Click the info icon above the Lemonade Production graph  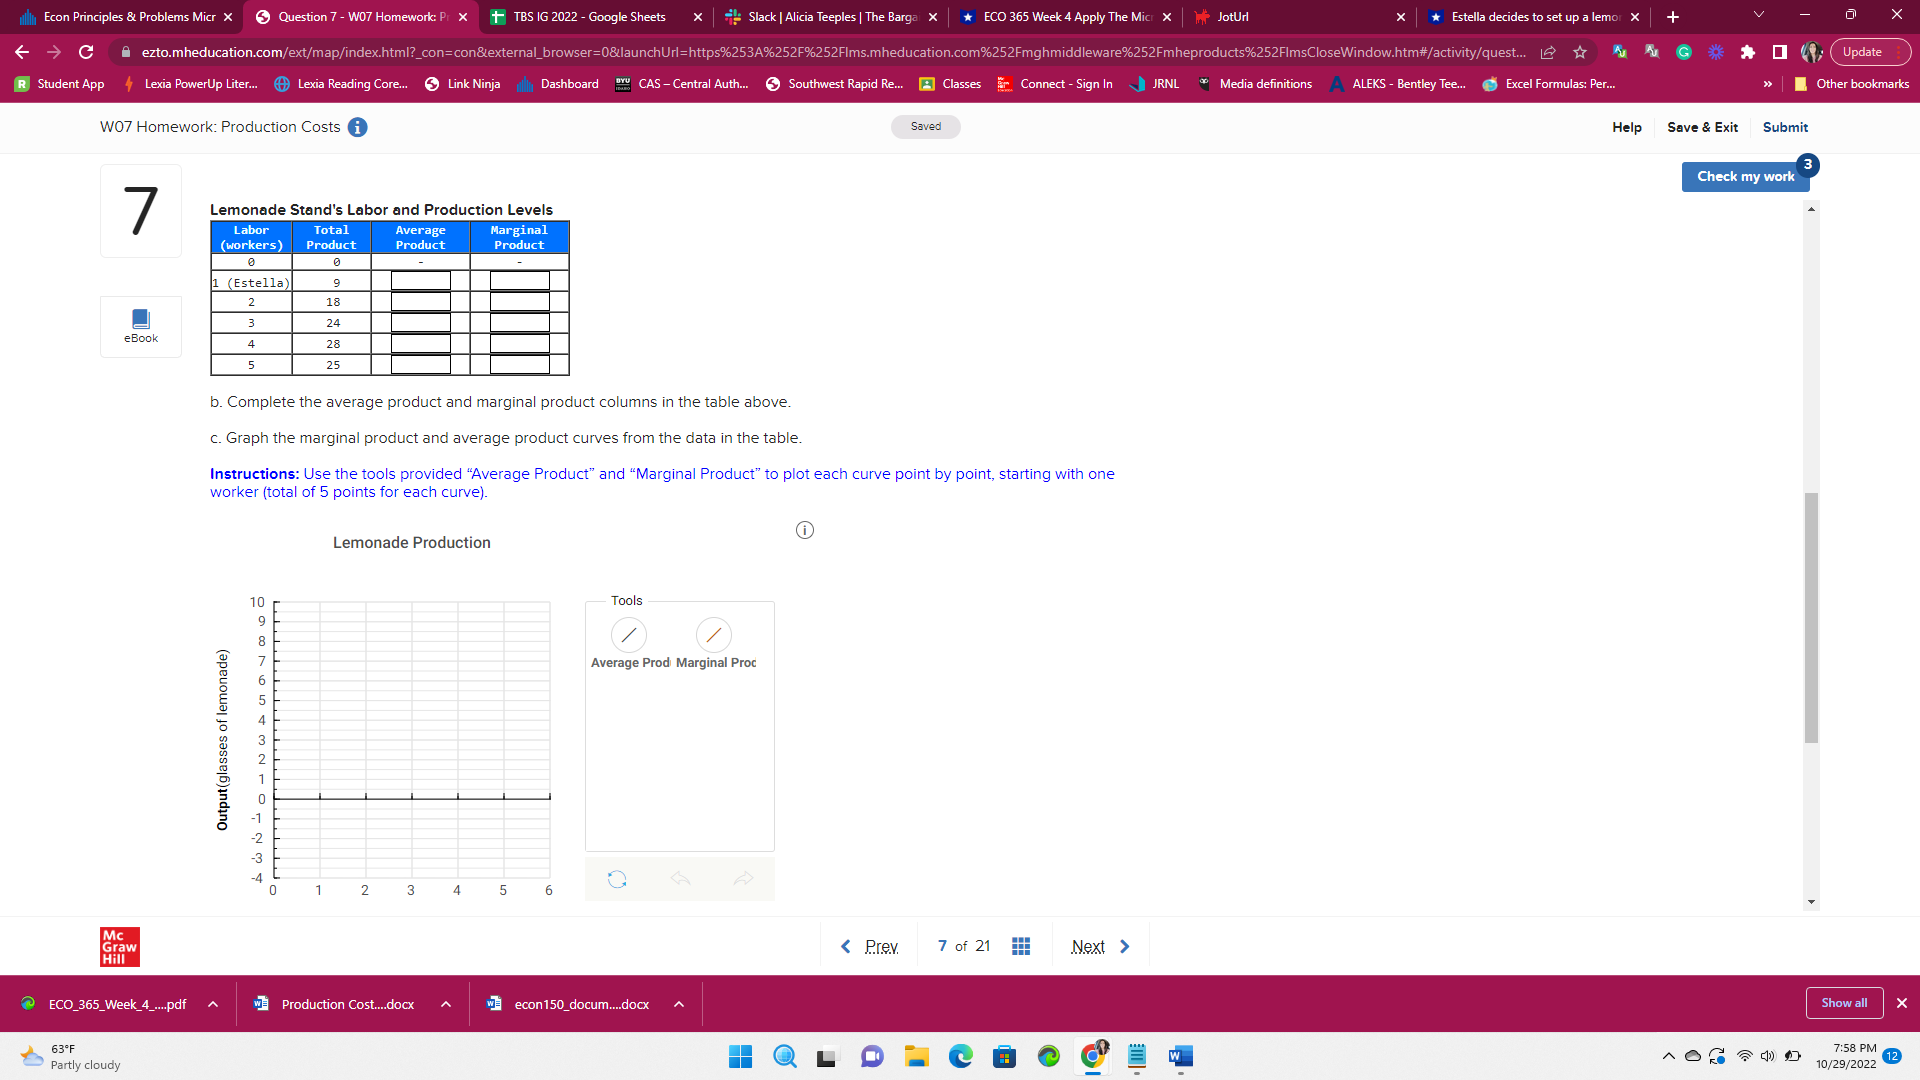(x=805, y=530)
